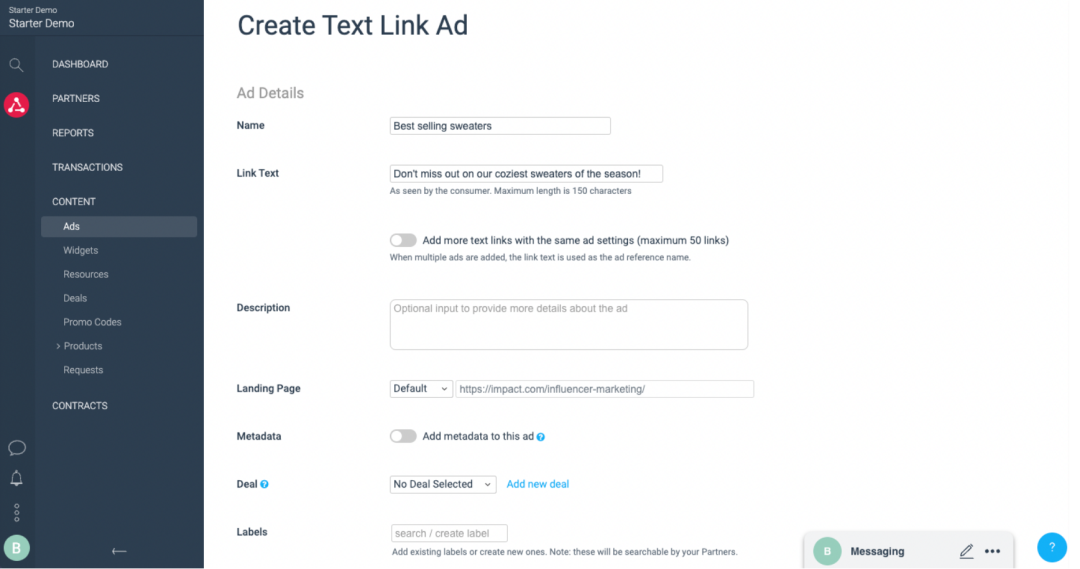Collapse sidebar using the left arrow
Viewport: 1080px width, 569px height.
pyautogui.click(x=119, y=551)
